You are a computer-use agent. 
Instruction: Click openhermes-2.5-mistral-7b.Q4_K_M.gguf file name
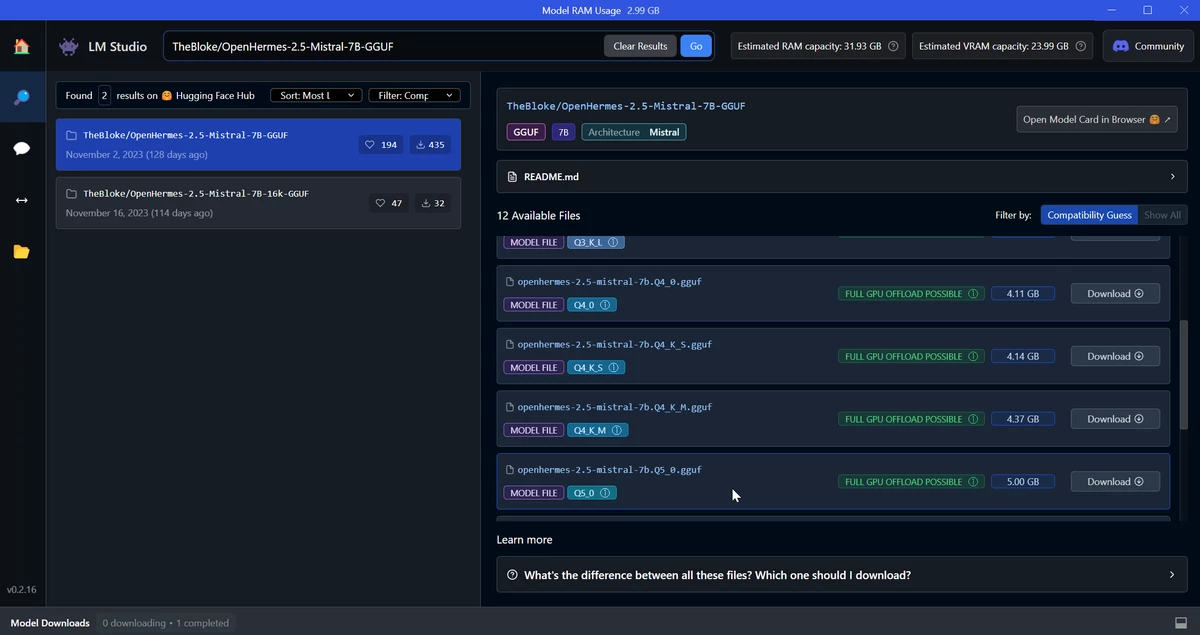pos(615,407)
